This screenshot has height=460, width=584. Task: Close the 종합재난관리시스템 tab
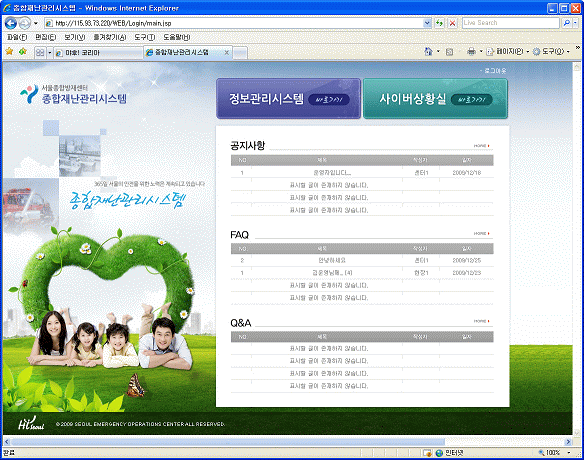[226, 53]
